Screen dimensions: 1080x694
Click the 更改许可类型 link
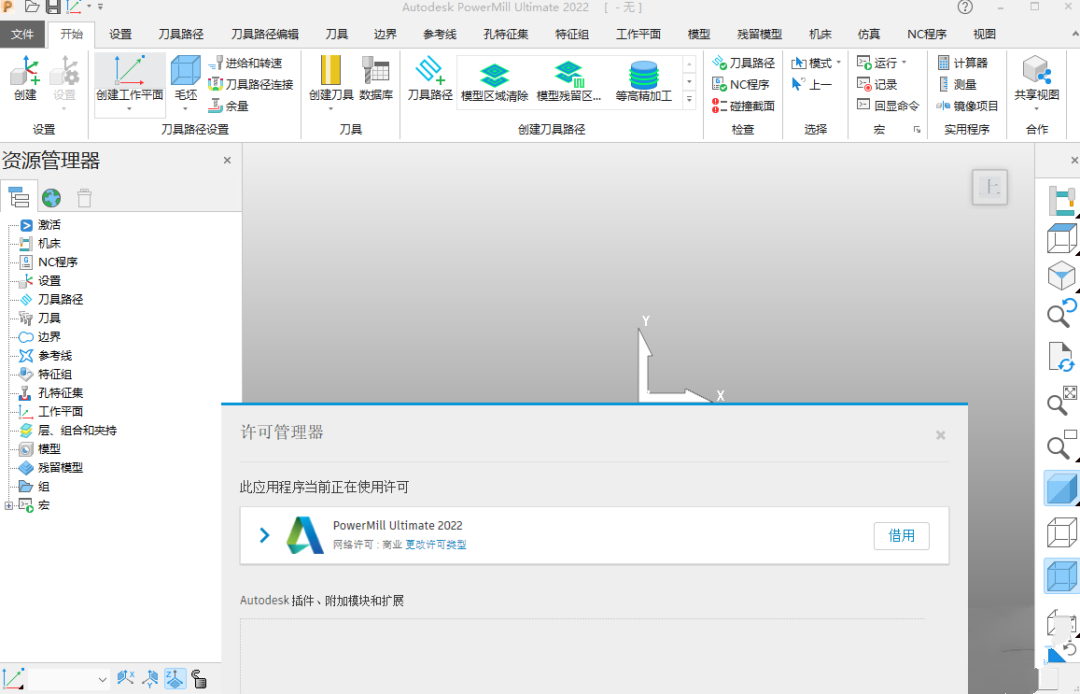coord(435,545)
